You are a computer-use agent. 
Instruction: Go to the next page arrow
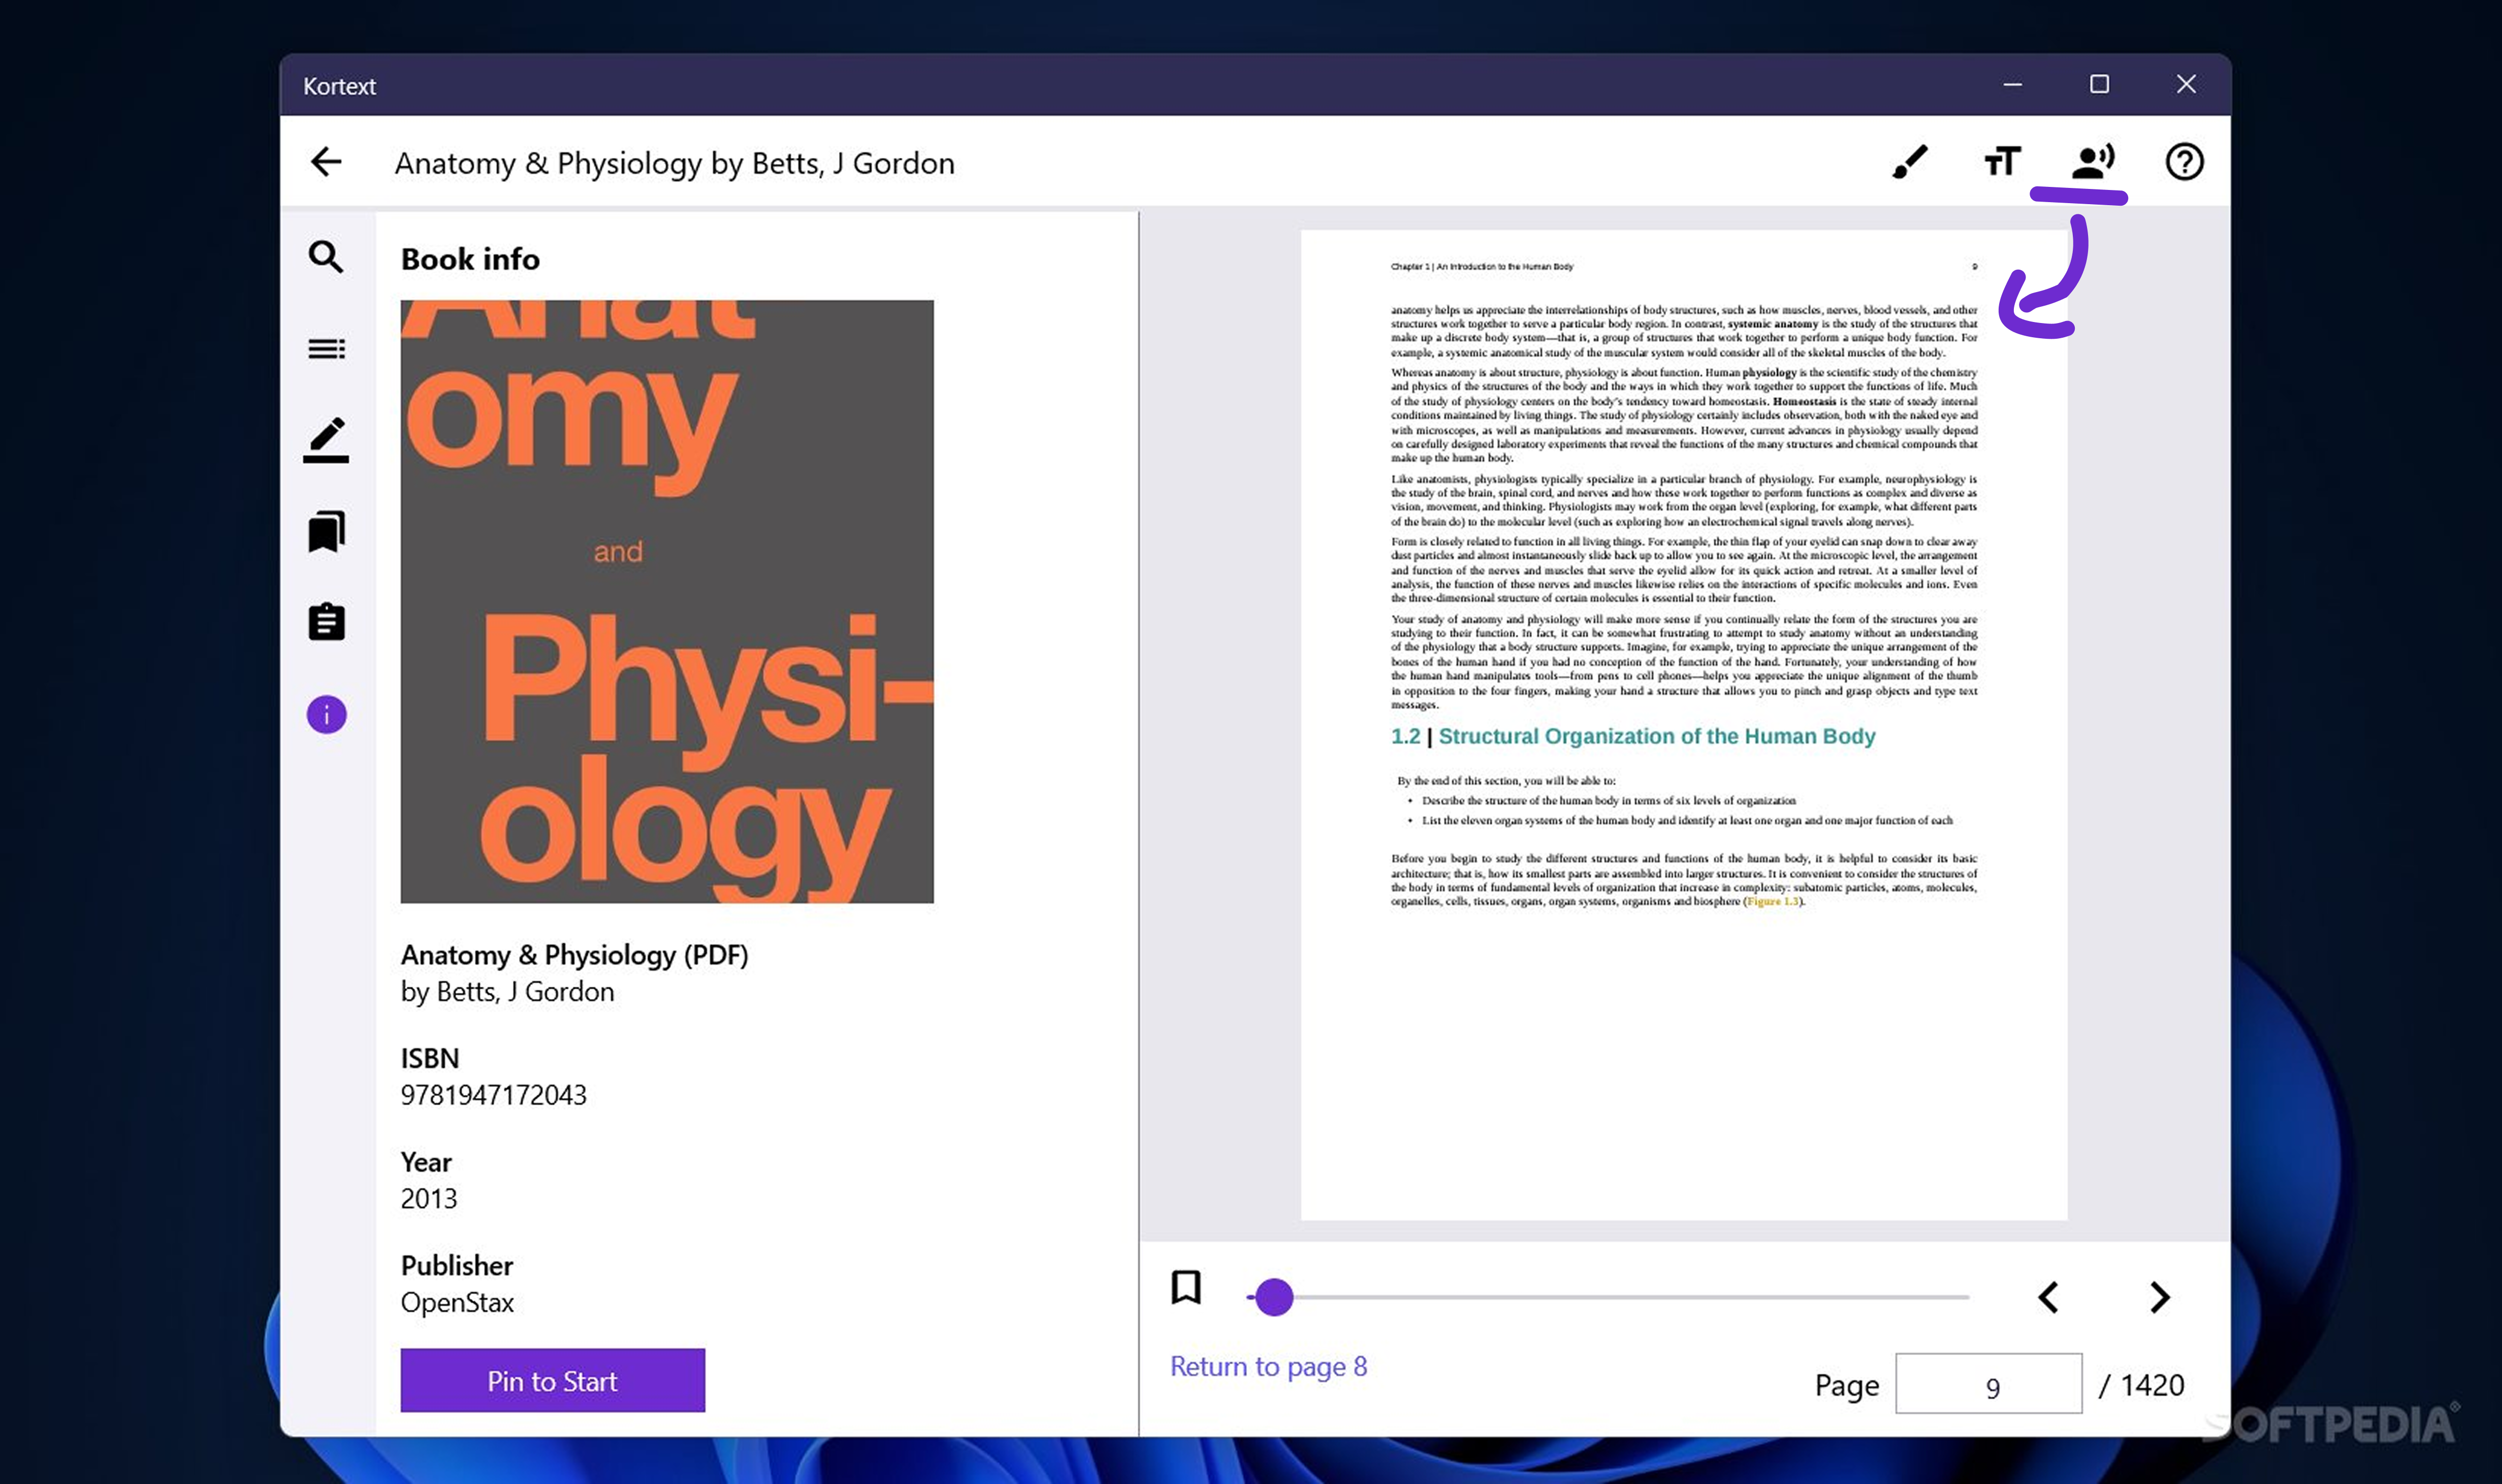2159,1297
